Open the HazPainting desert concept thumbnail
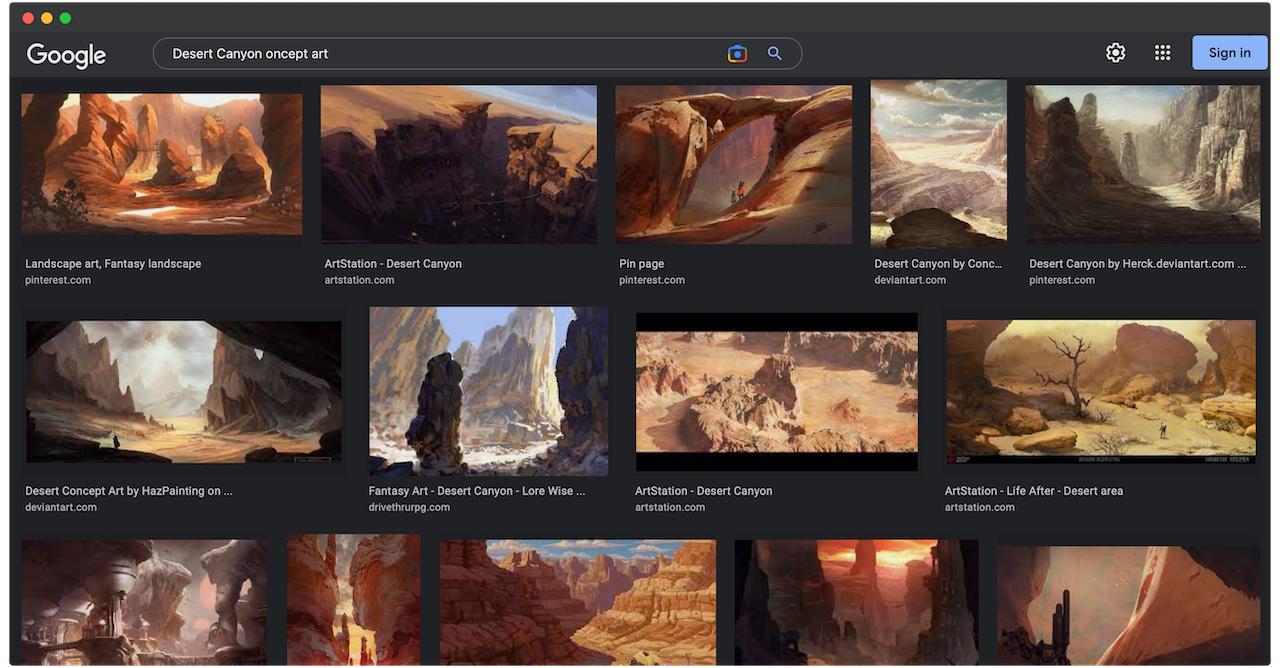Viewport: 1280px width, 668px height. click(184, 391)
